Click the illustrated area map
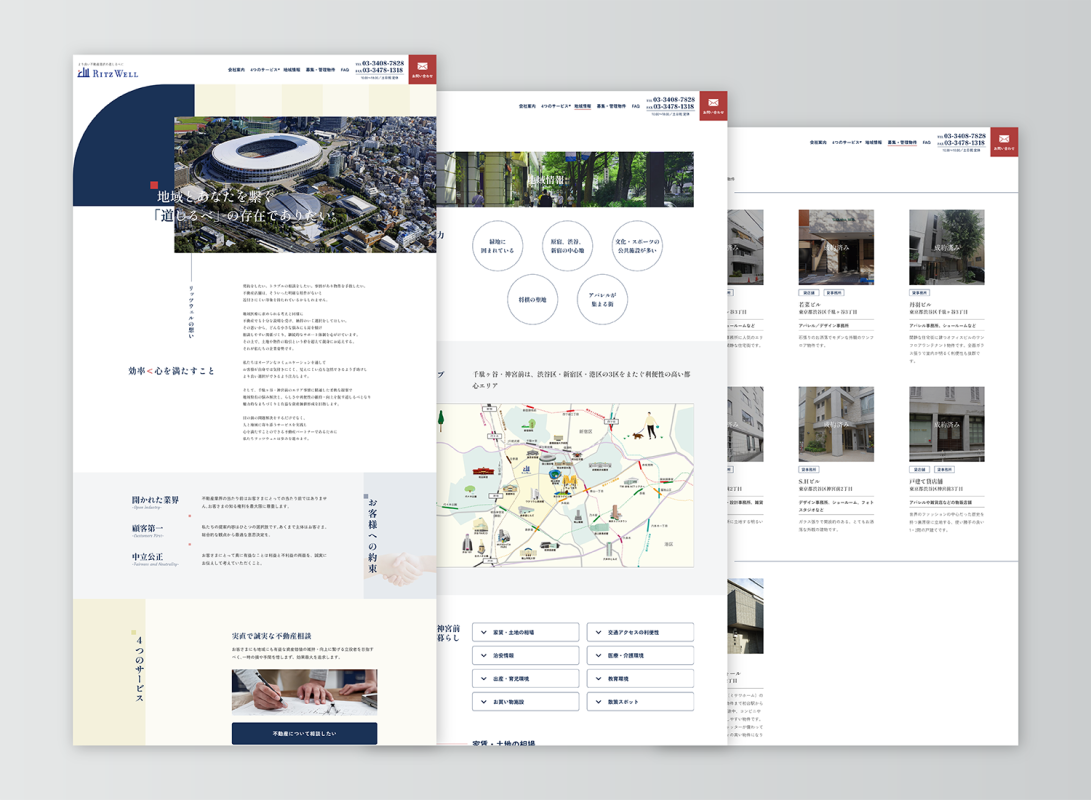 tap(565, 486)
